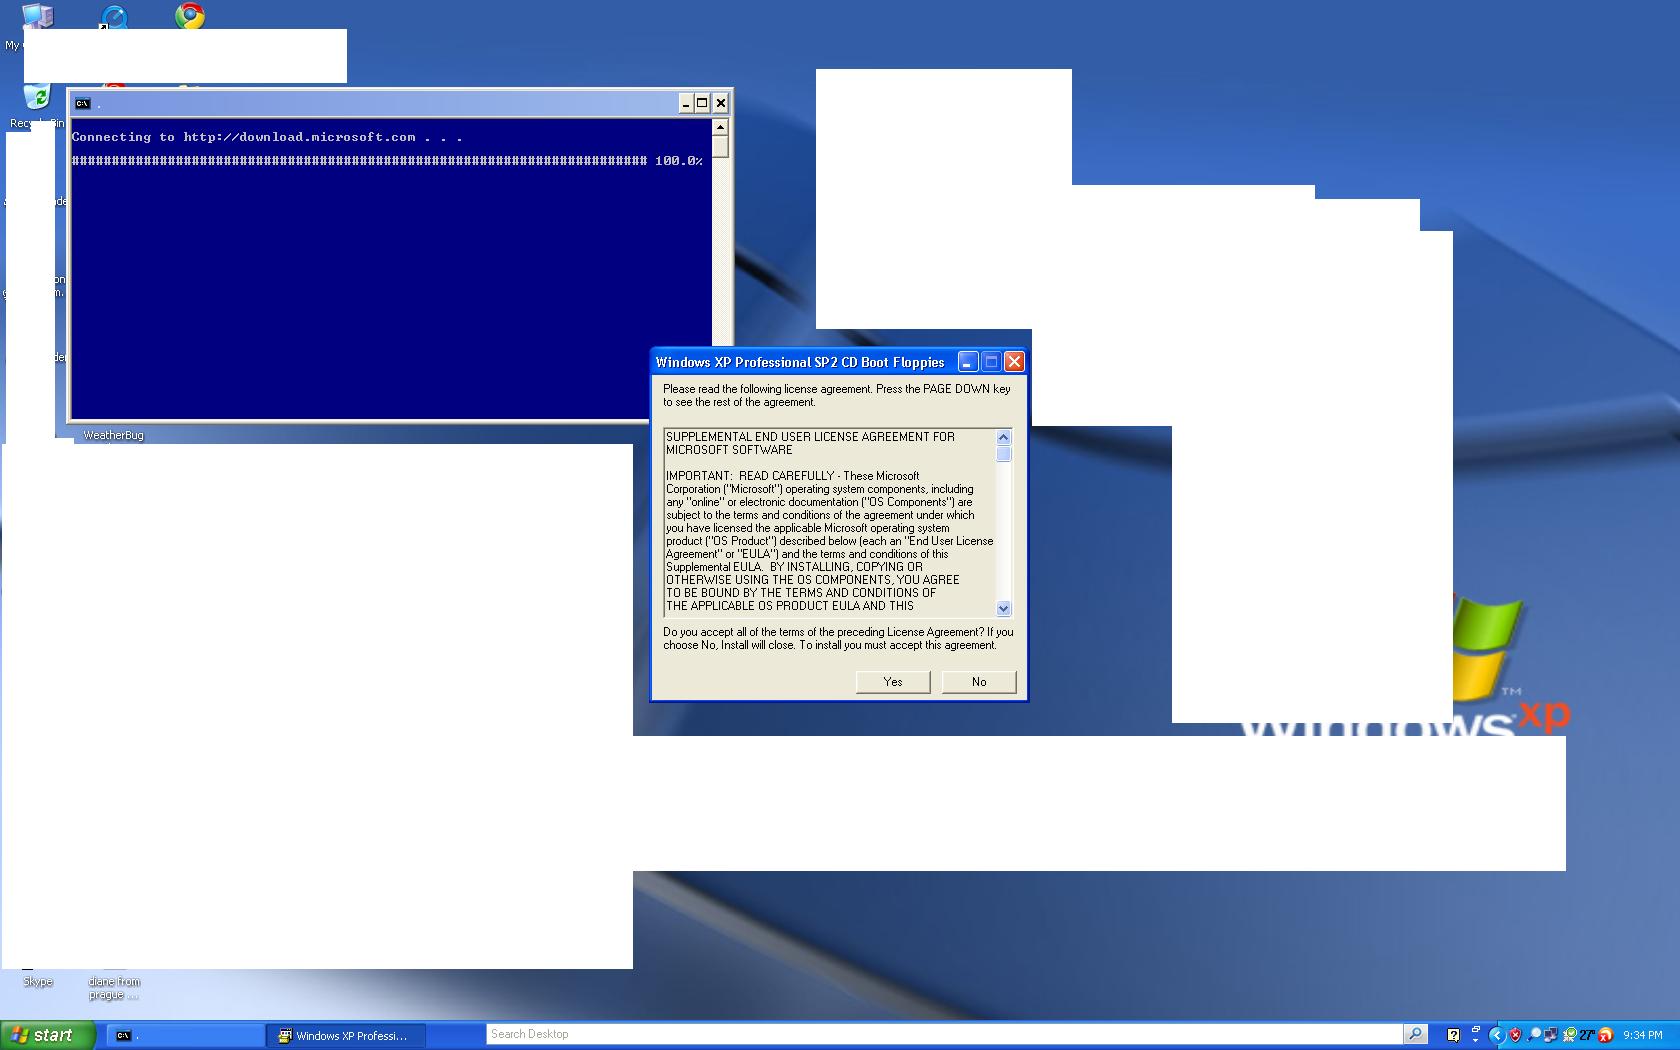Click the 'Connecting to http://download.microsoft.com' console line
This screenshot has width=1680, height=1050.
[267, 137]
